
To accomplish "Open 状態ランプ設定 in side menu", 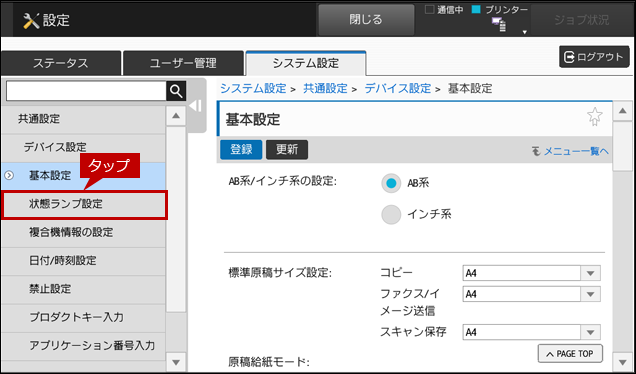I will 84,204.
